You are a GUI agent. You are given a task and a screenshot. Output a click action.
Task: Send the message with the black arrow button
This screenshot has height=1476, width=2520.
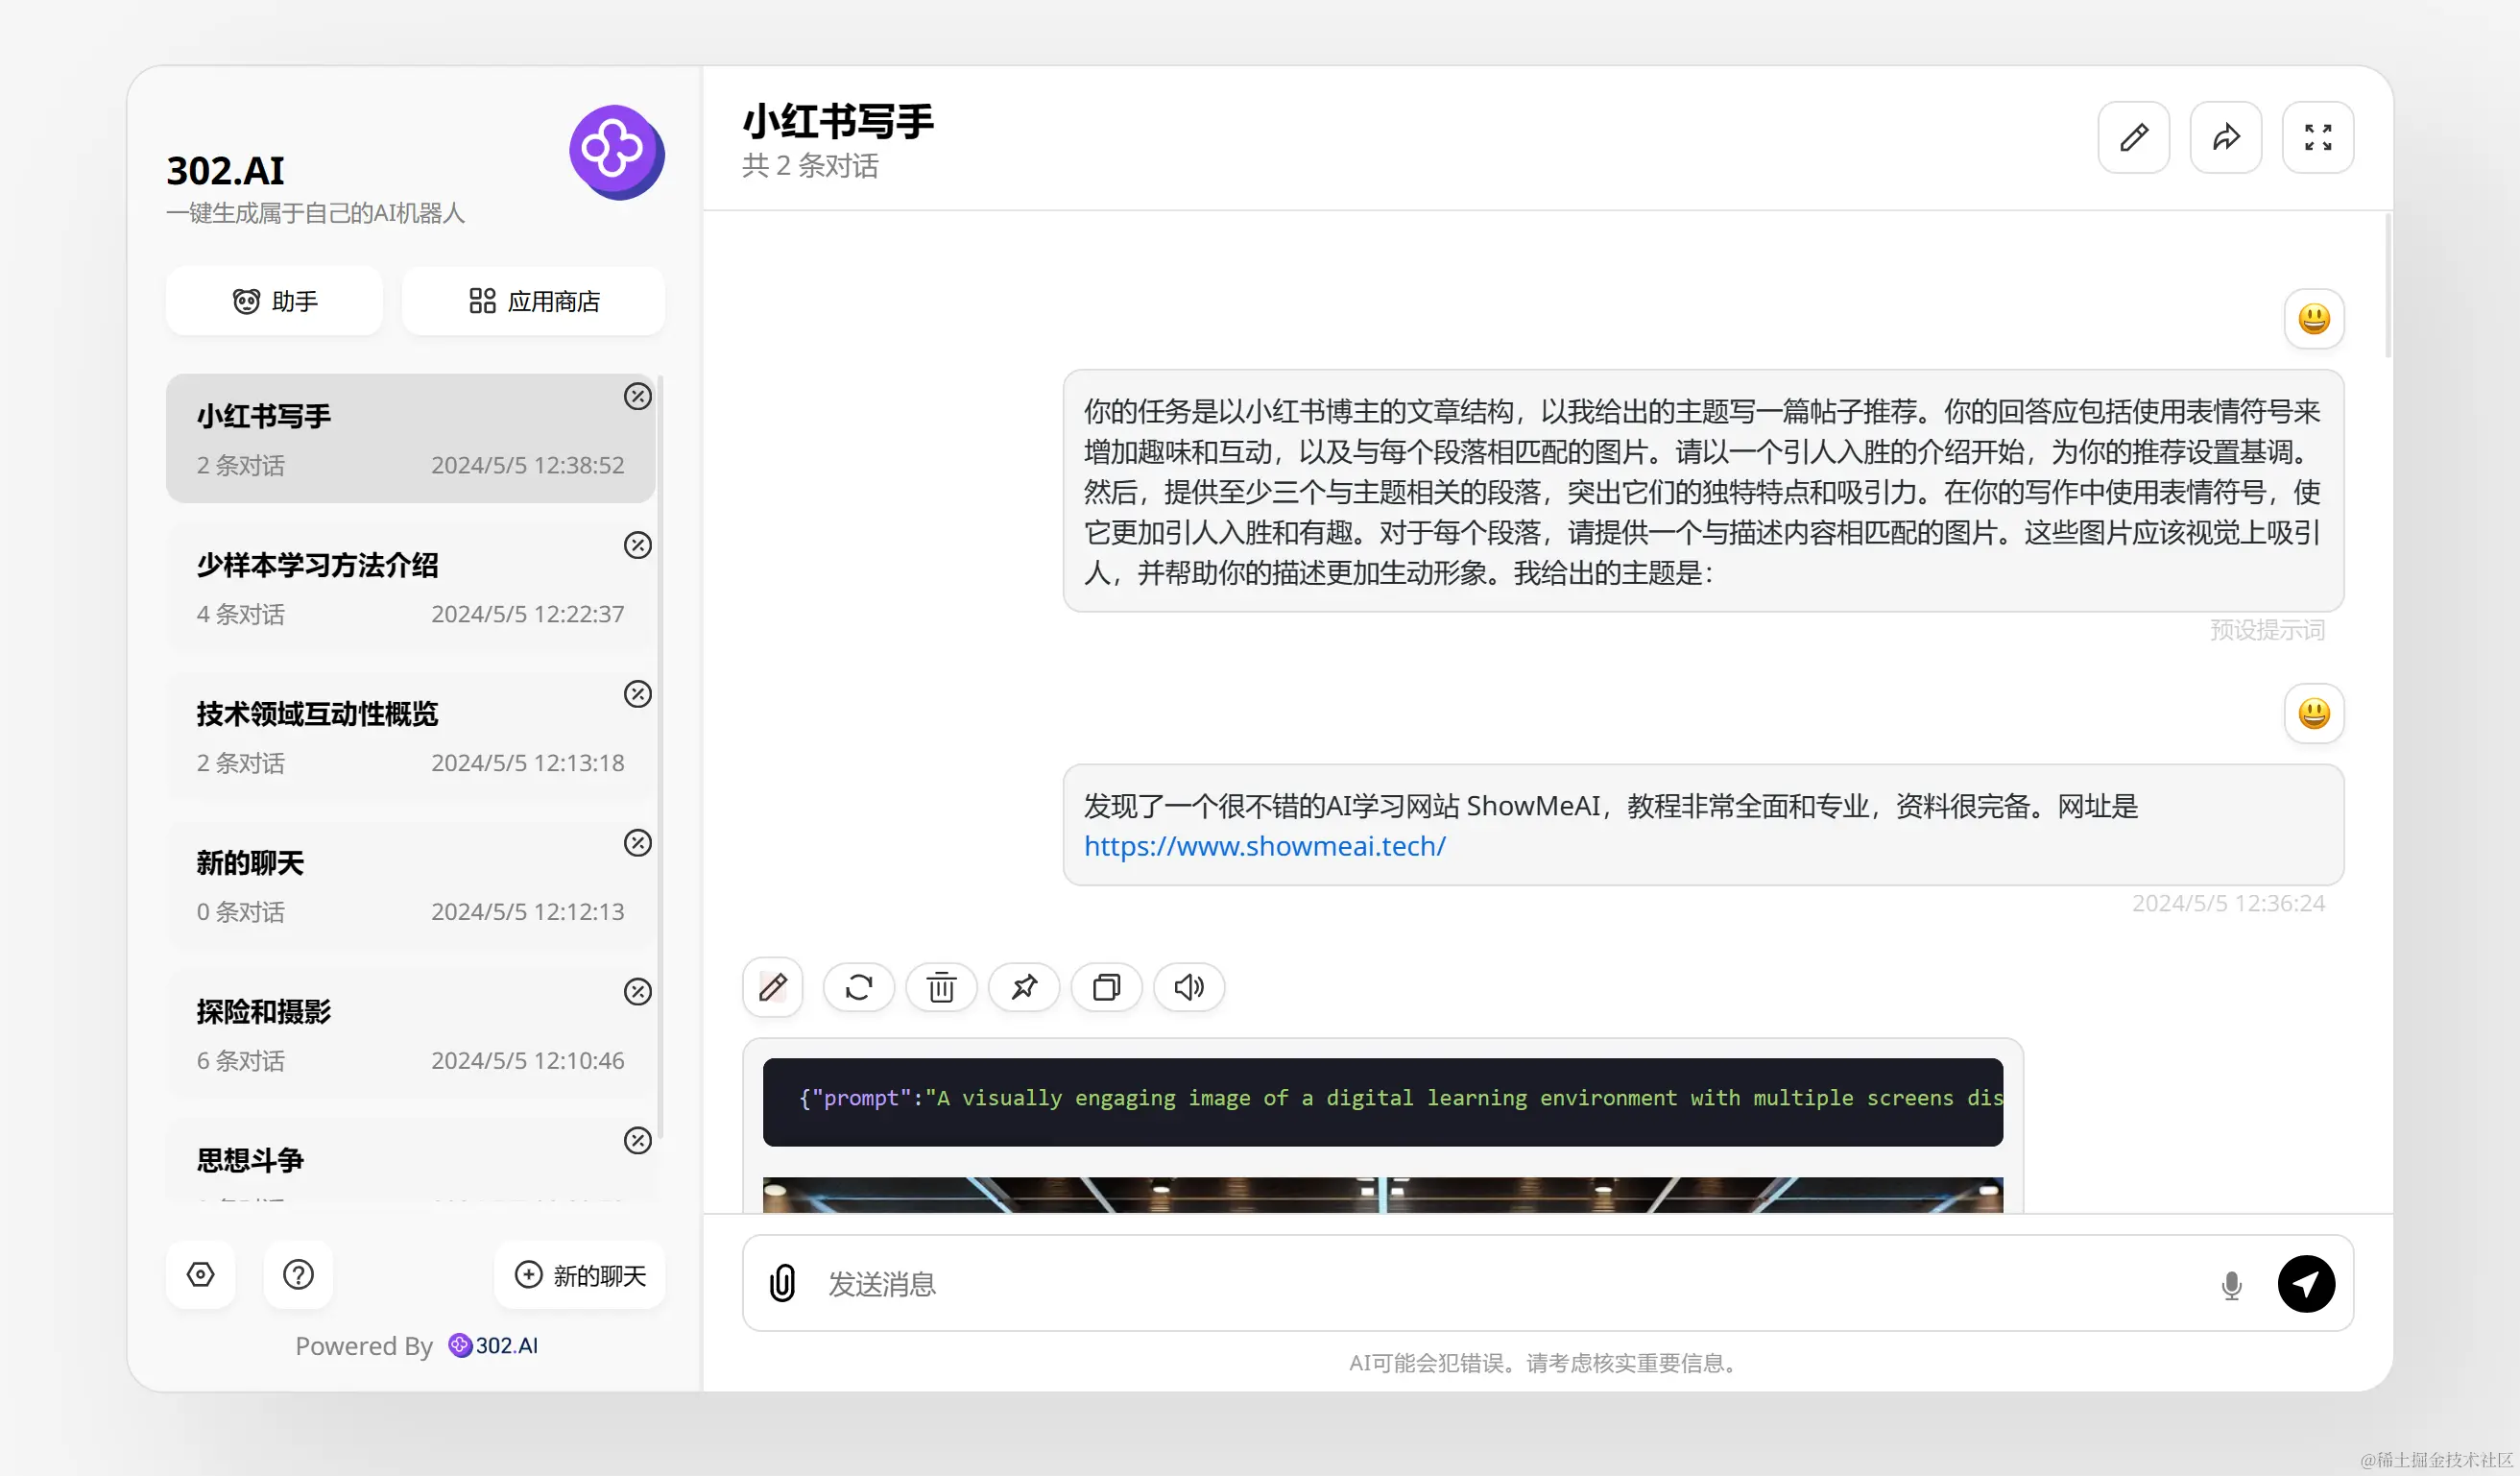point(2306,1283)
